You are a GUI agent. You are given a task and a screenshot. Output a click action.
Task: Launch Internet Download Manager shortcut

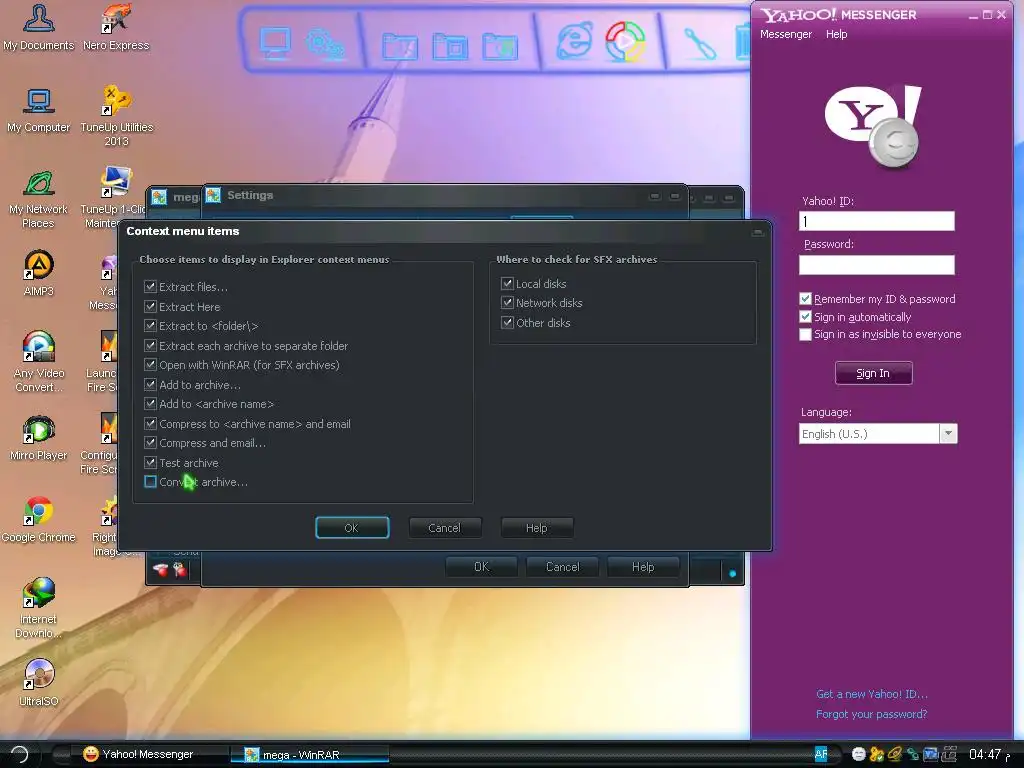point(39,609)
